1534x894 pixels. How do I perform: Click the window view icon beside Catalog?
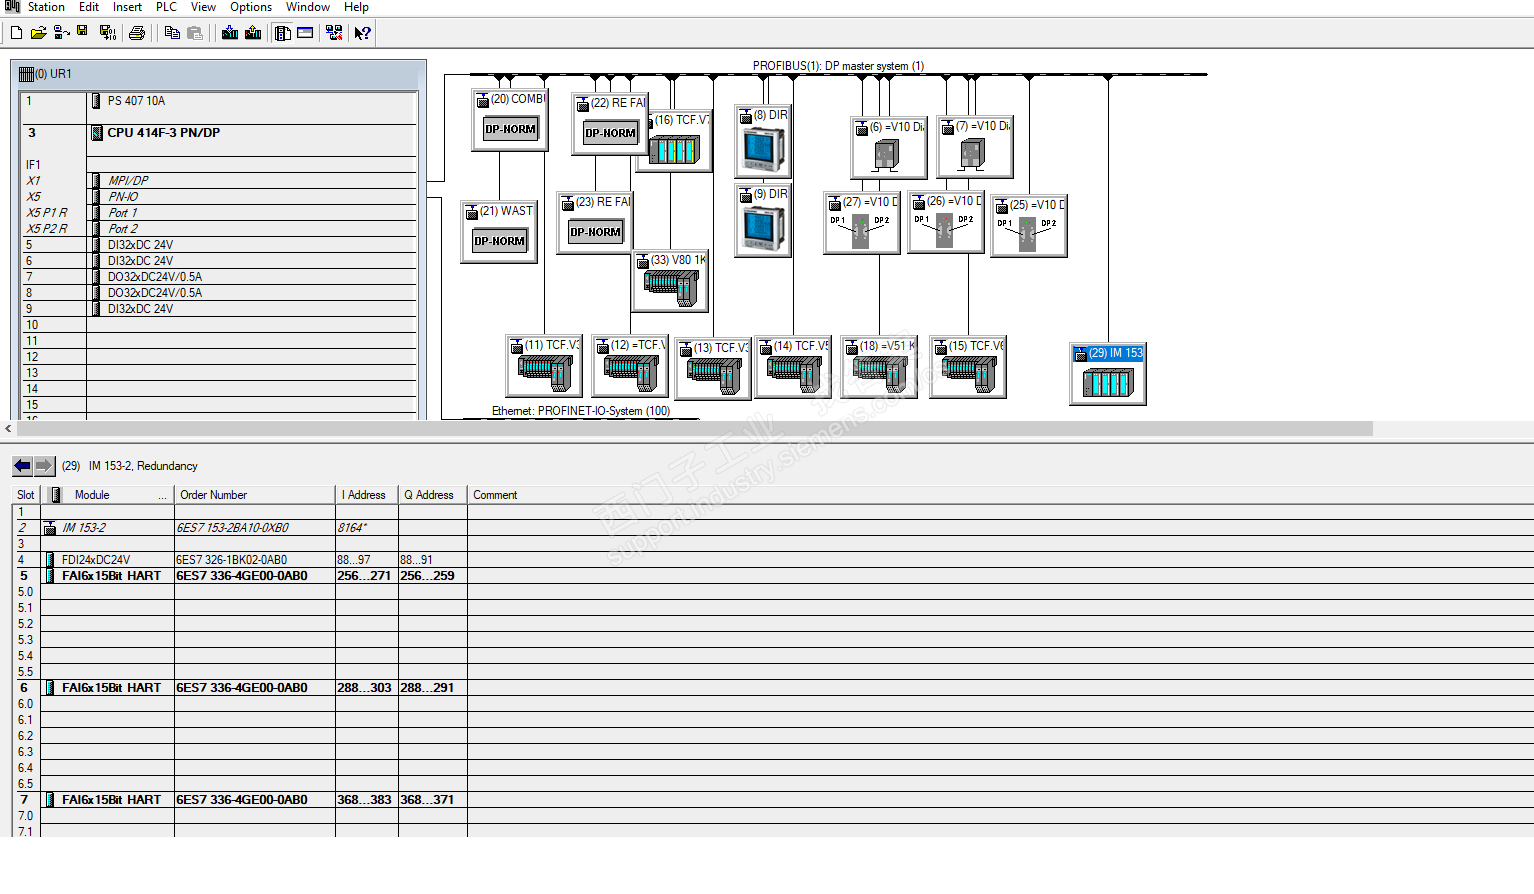pyautogui.click(x=305, y=33)
